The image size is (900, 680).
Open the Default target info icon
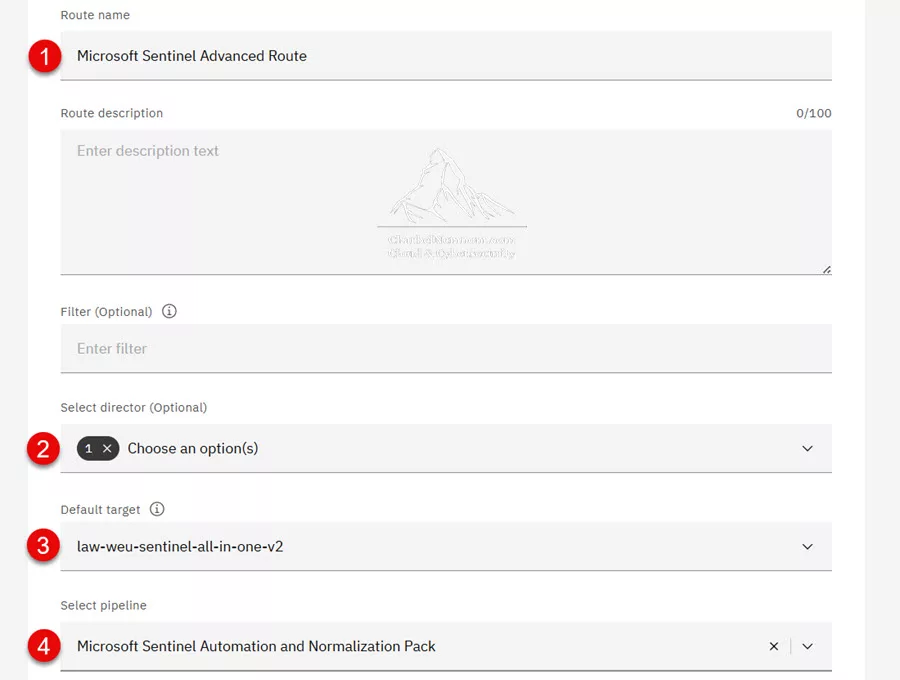(157, 509)
